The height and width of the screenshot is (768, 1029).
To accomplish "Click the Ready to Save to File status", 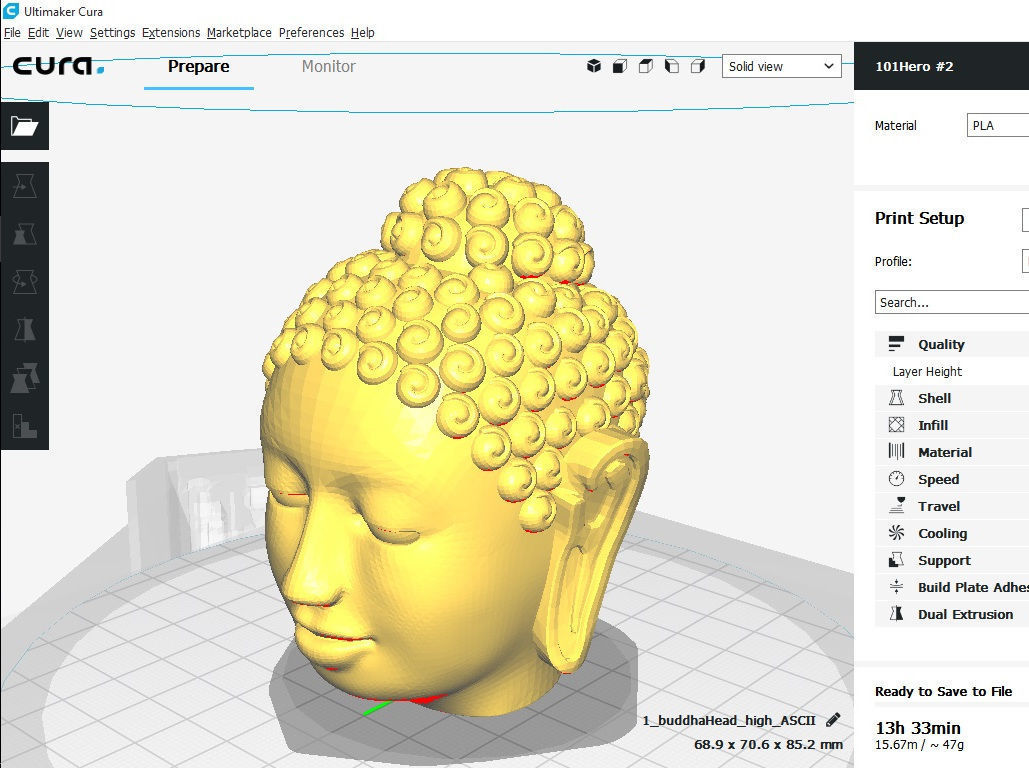I will pos(943,691).
